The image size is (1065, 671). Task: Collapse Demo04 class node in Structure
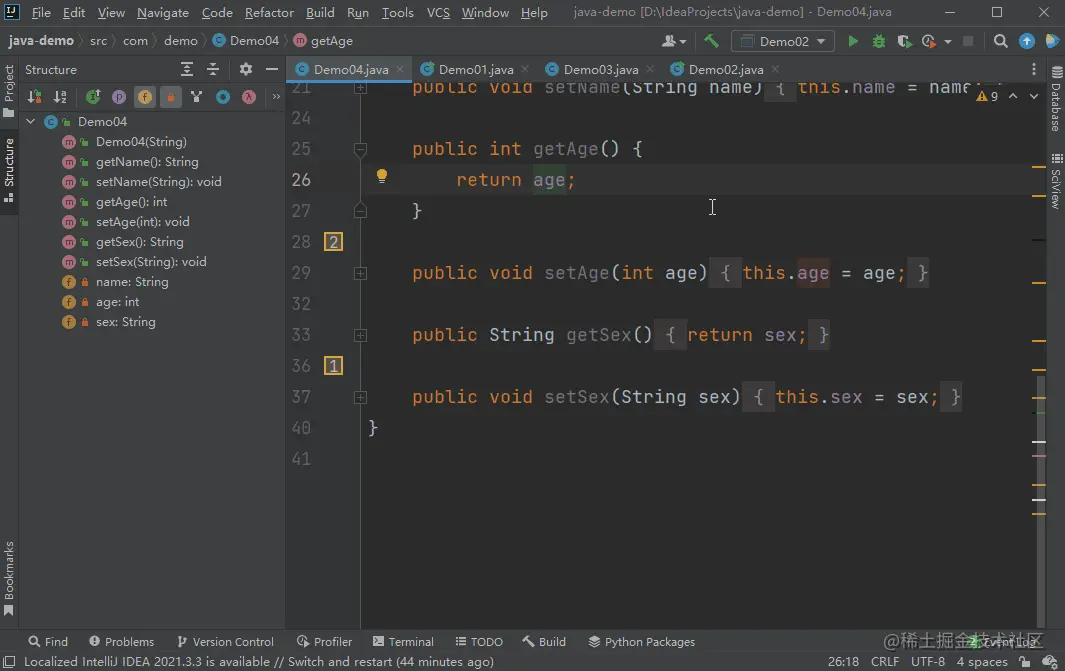[31, 122]
